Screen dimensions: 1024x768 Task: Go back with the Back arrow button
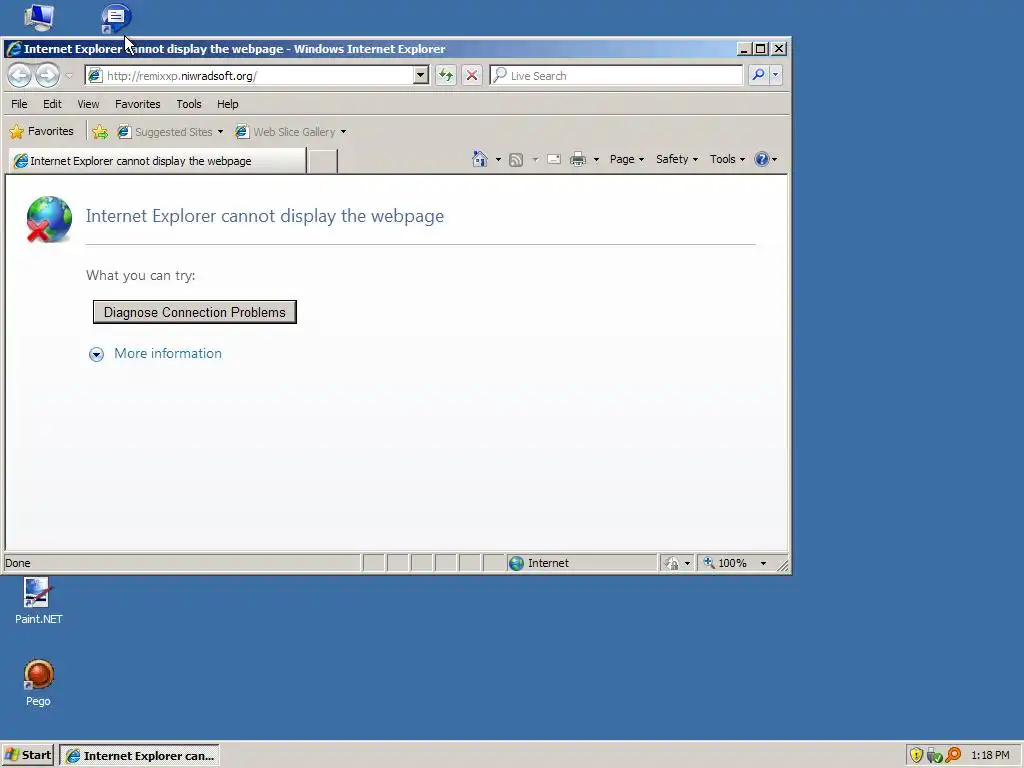pyautogui.click(x=20, y=76)
